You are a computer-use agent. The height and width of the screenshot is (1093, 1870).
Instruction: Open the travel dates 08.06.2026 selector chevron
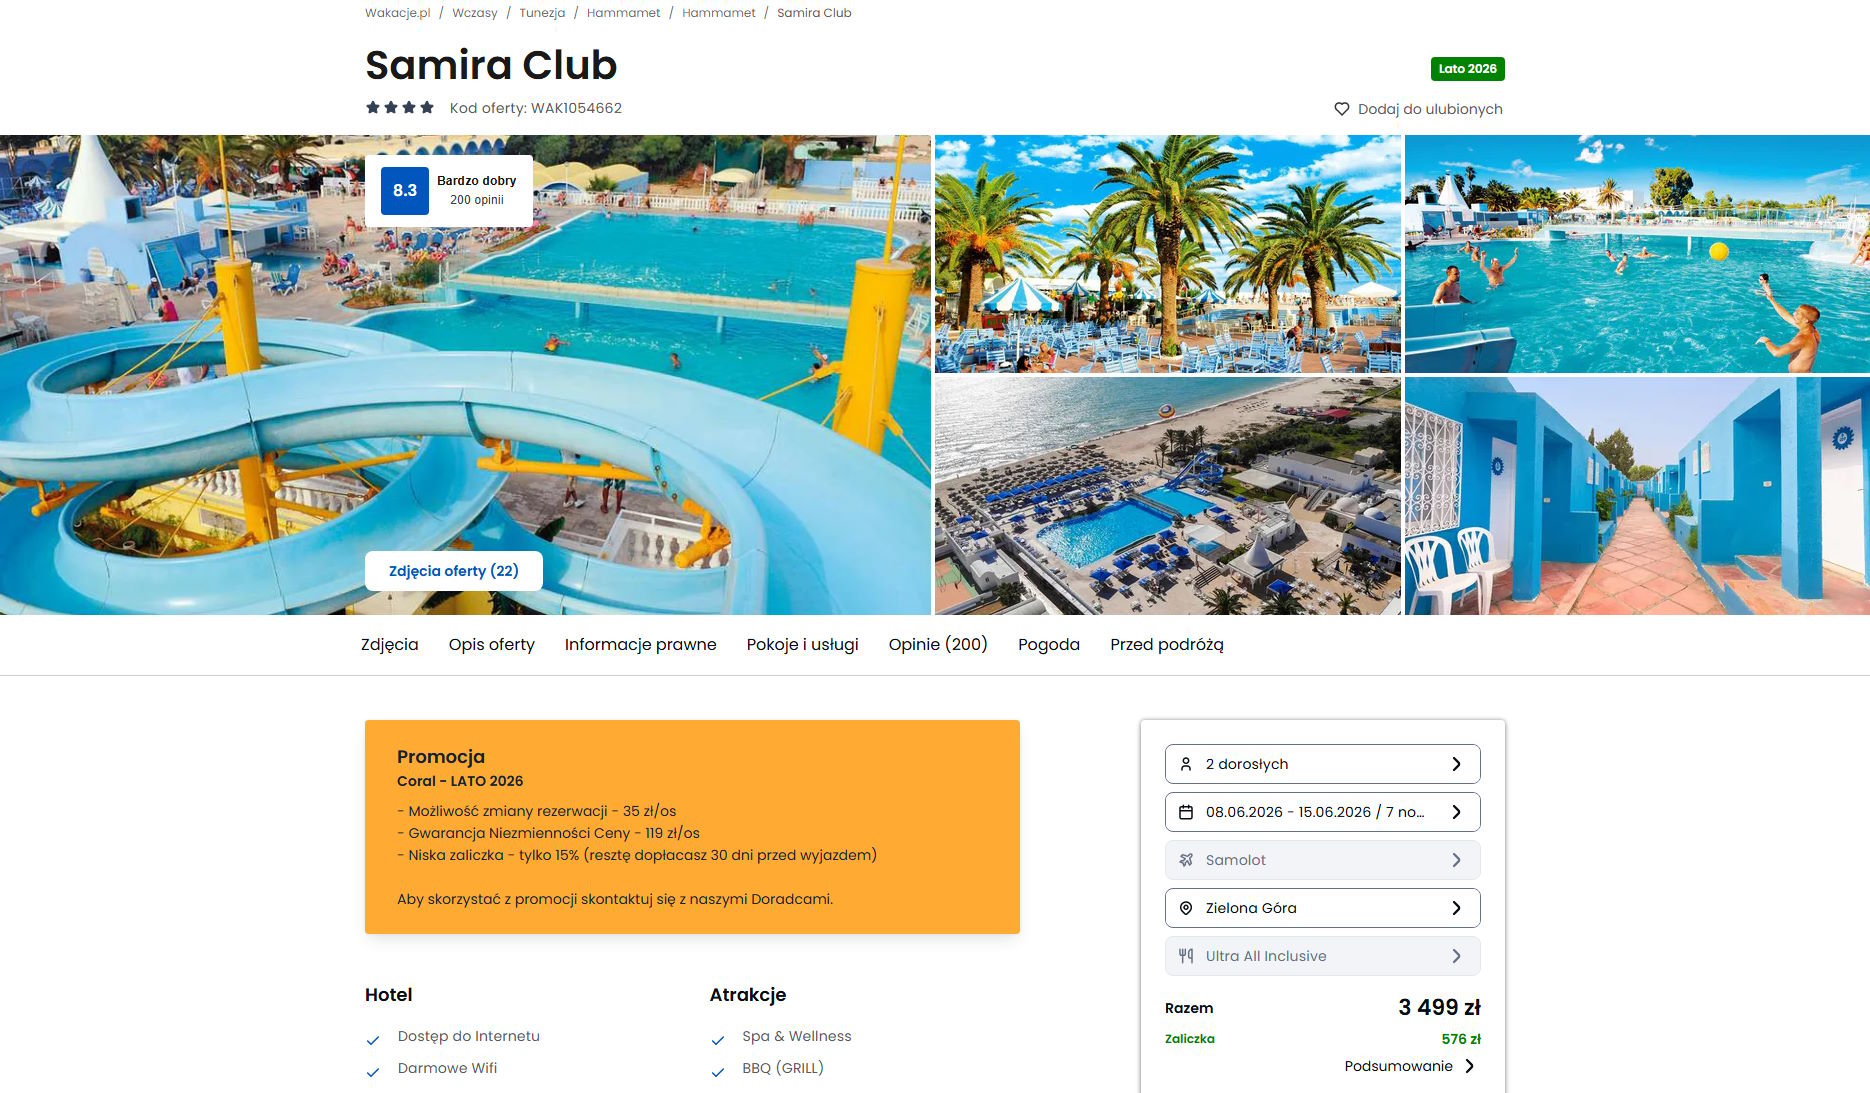[1456, 812]
